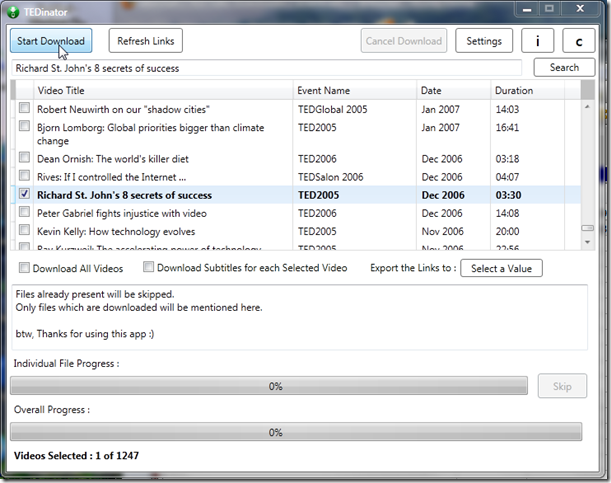Sort by the Video Title column header
The image size is (611, 483).
point(163,90)
